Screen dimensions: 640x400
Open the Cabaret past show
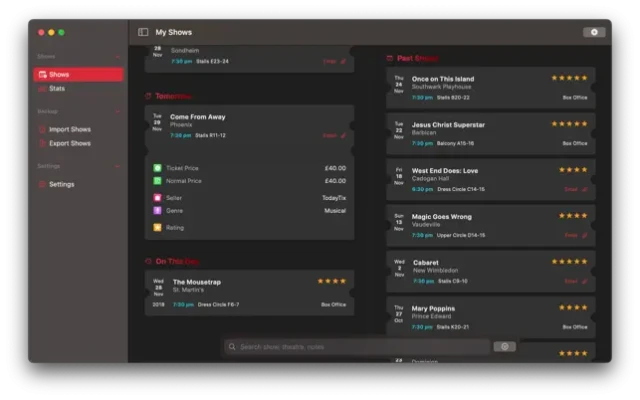(491, 271)
